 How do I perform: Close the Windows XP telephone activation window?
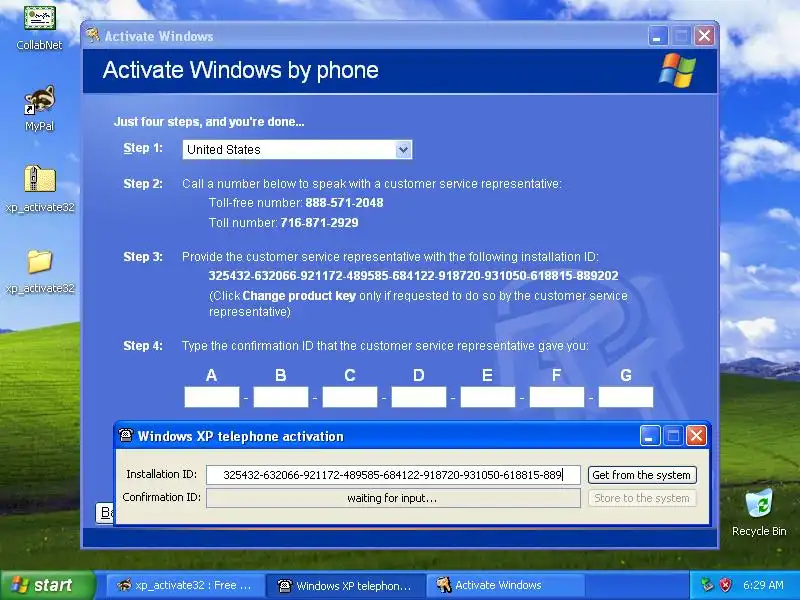click(696, 436)
